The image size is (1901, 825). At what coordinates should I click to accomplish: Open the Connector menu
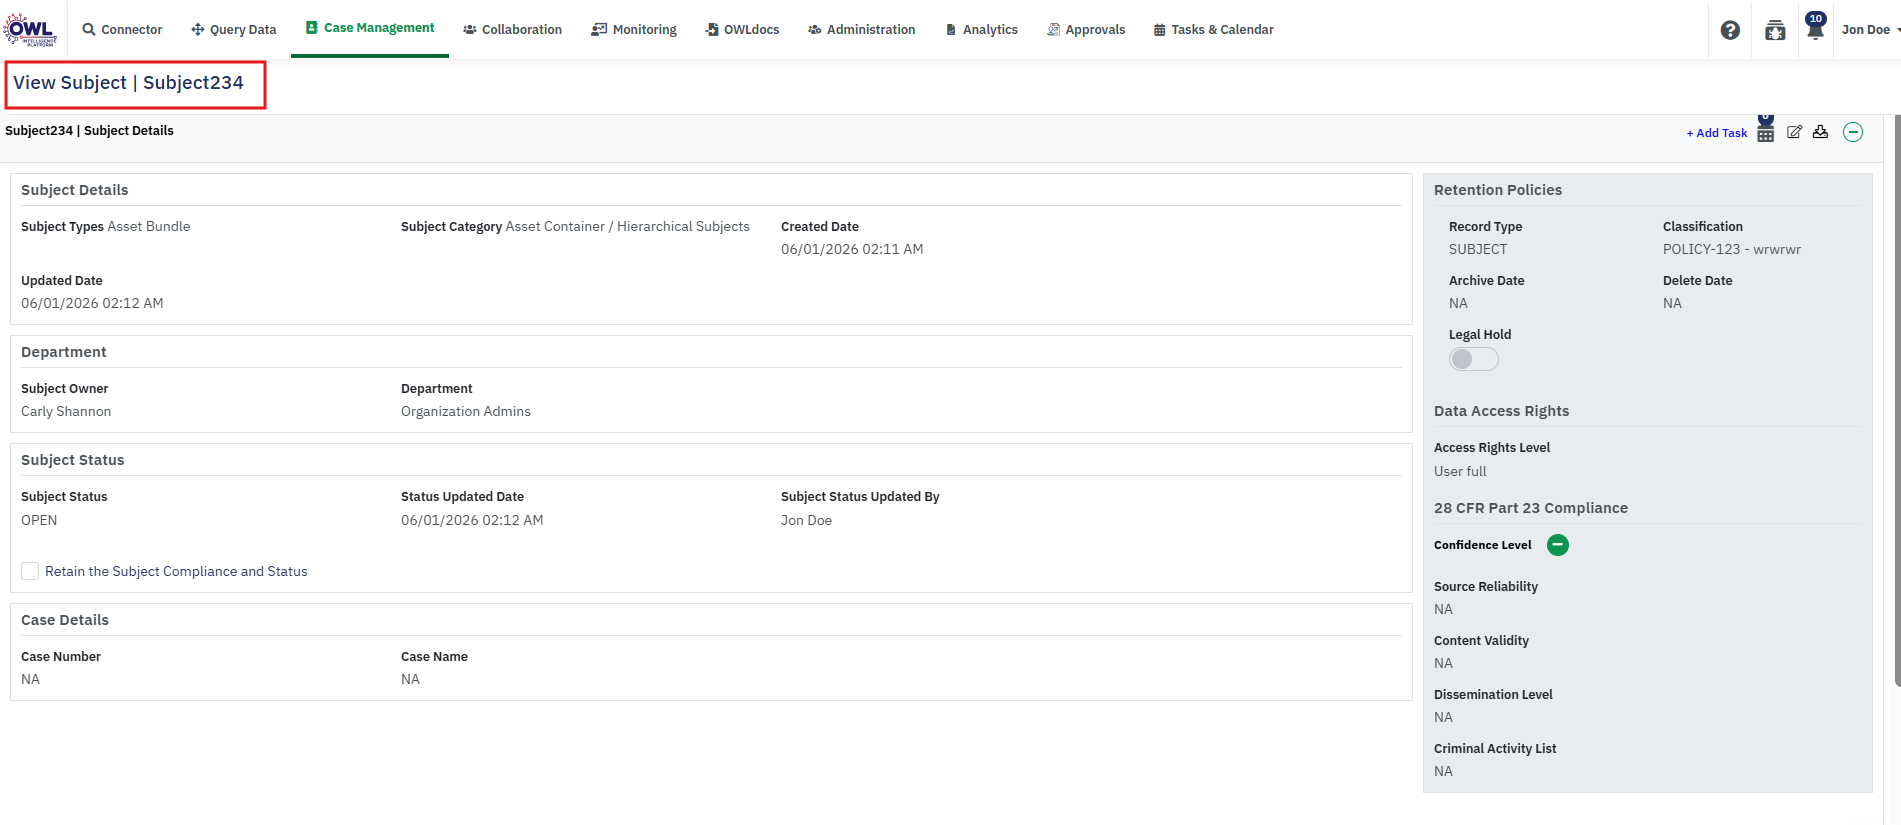(122, 30)
